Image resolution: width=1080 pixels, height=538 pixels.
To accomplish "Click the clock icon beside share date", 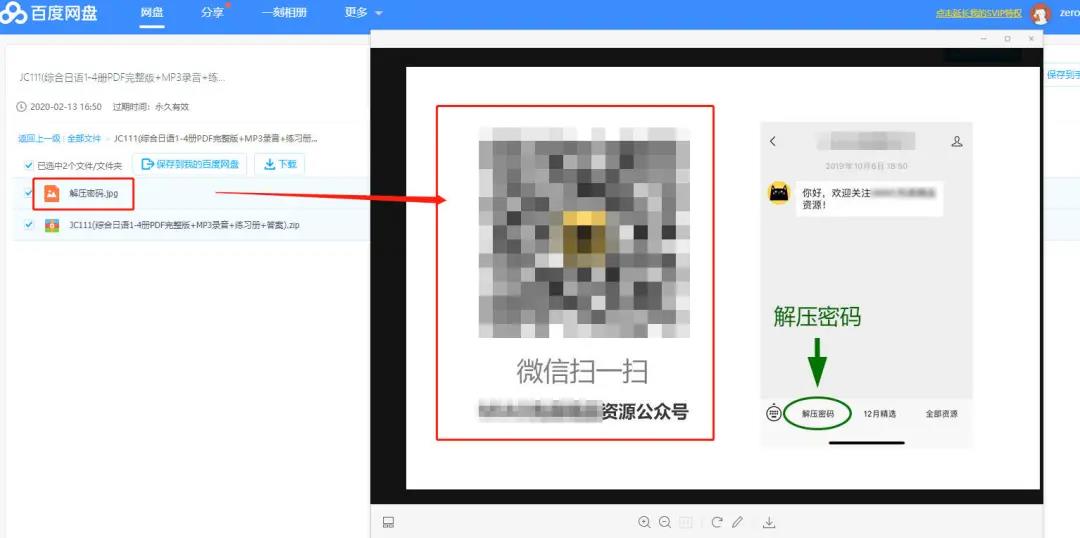I will [21, 107].
